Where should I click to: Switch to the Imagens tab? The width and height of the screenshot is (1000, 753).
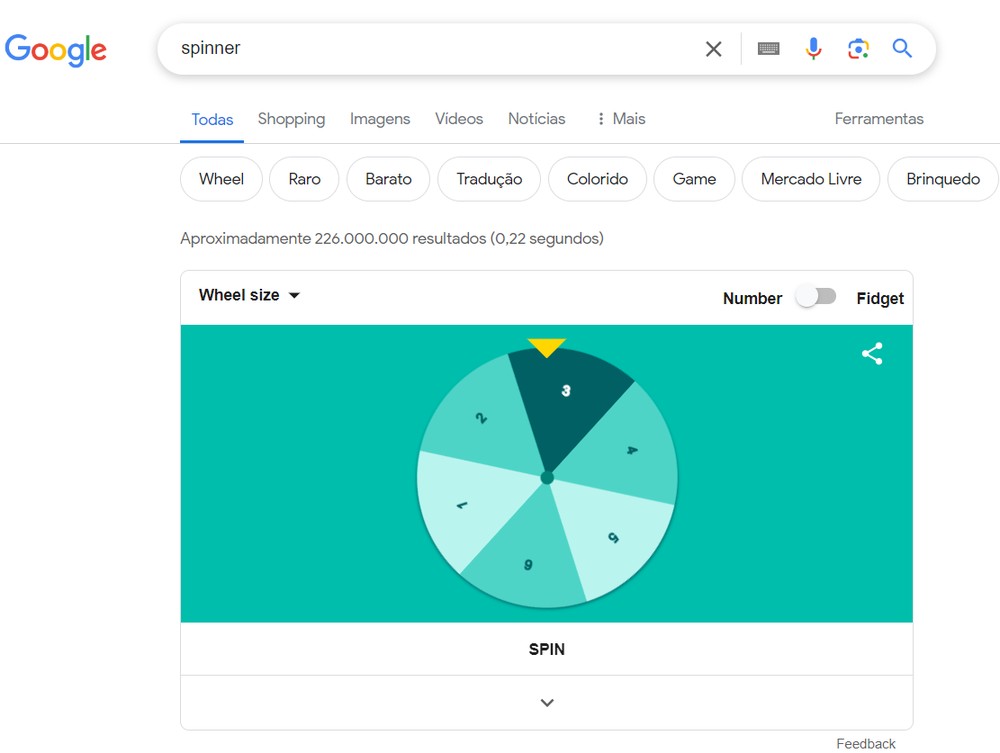[x=380, y=119]
